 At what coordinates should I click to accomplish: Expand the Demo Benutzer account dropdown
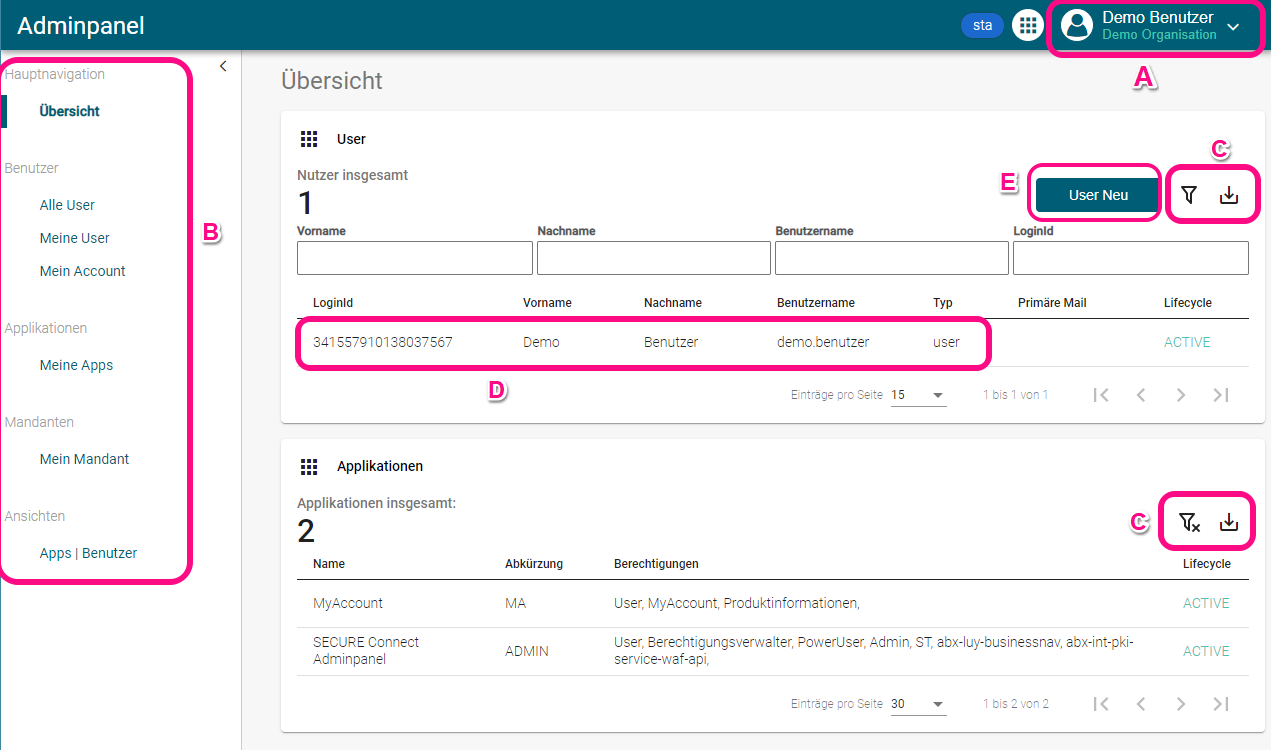tap(1233, 27)
